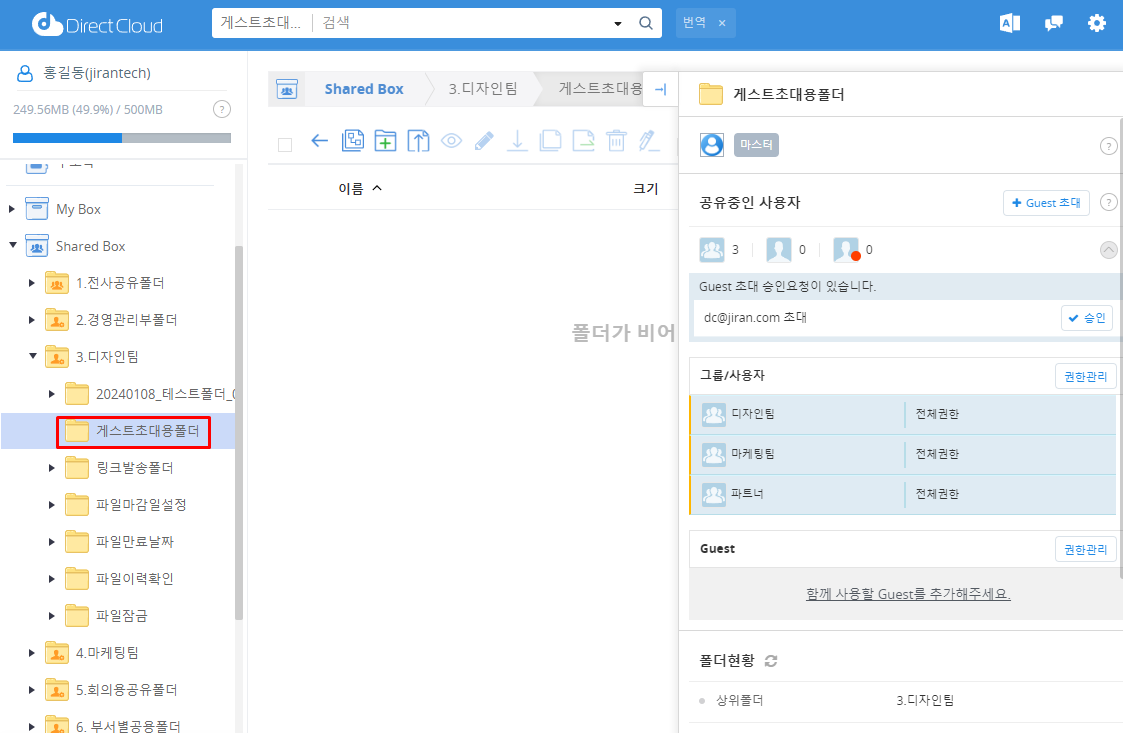Collapse the 3.디자인팀 folder tree arrow
The height and width of the screenshot is (733, 1123).
tap(33, 356)
